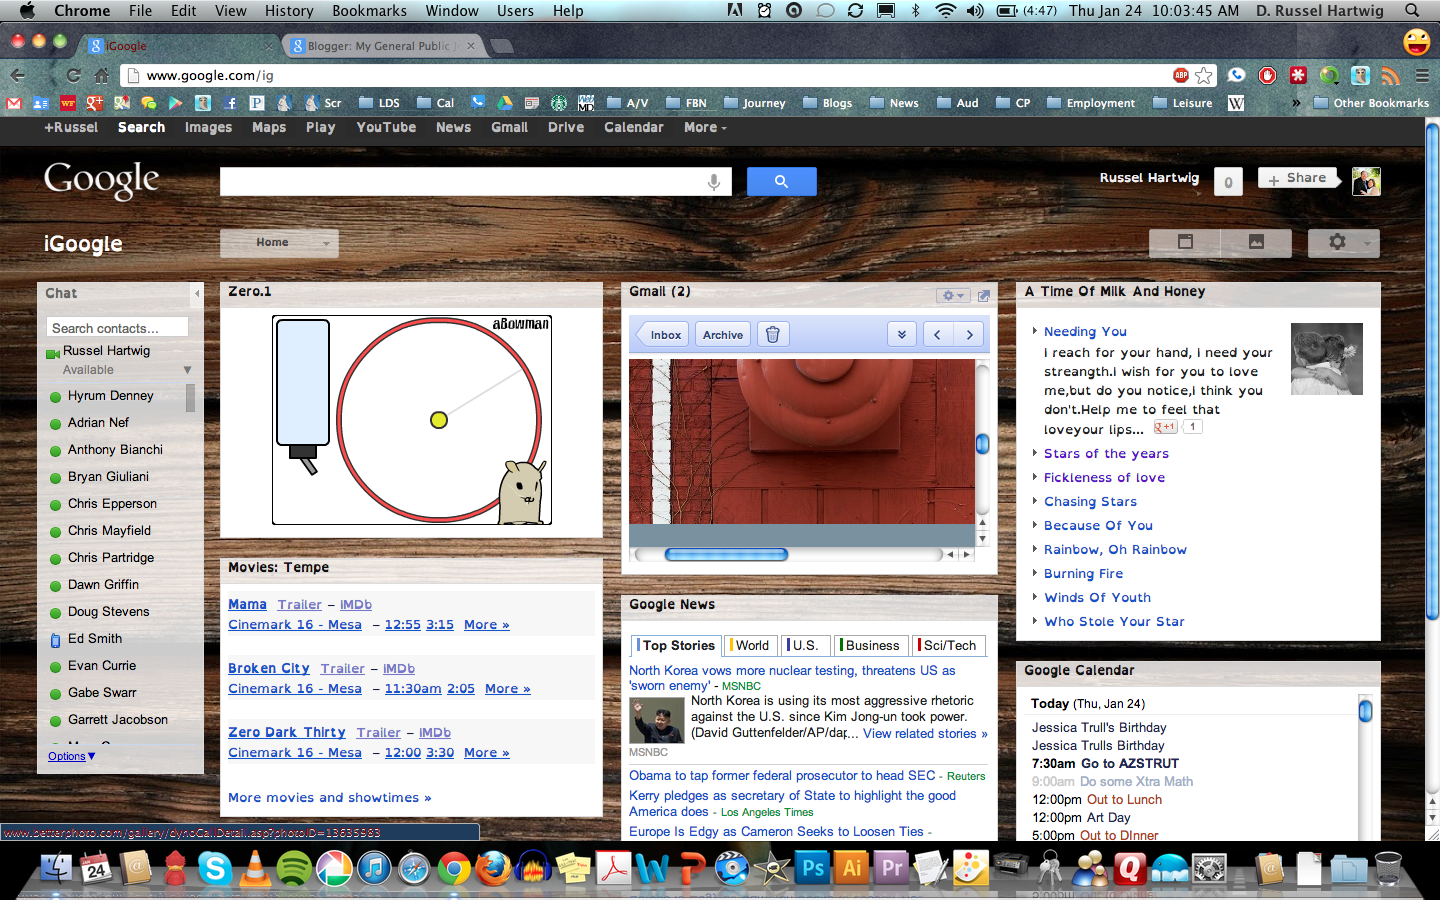1440x900 pixels.
Task: Click the iGoogle theme image button
Action: point(1256,242)
